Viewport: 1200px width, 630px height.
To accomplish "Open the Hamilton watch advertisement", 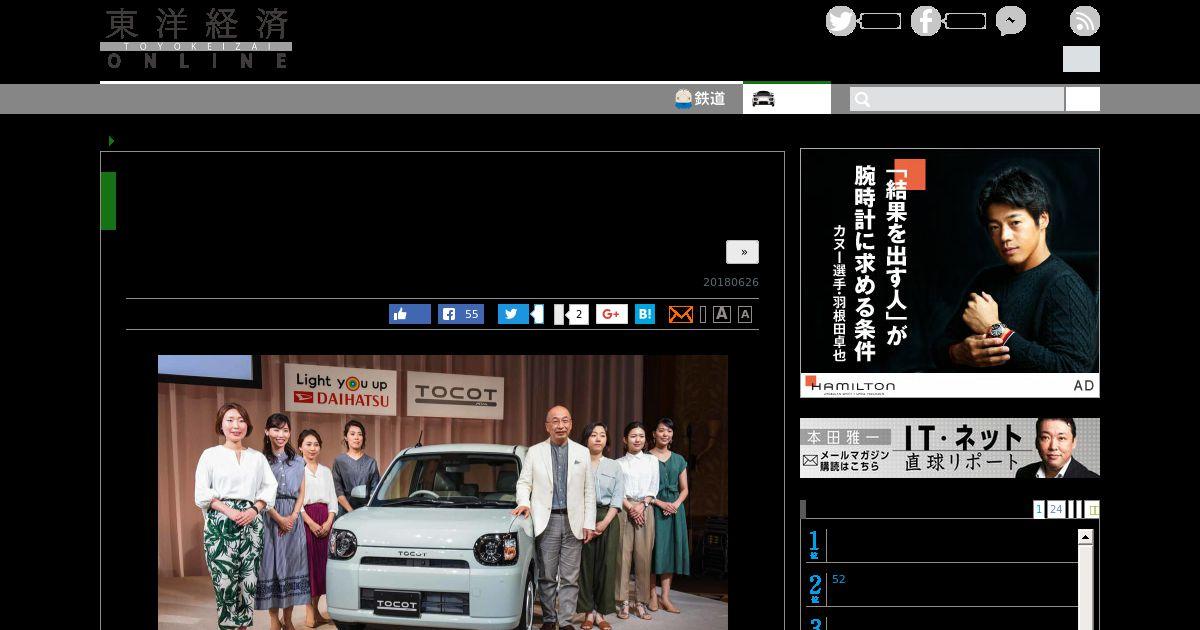I will pos(950,273).
